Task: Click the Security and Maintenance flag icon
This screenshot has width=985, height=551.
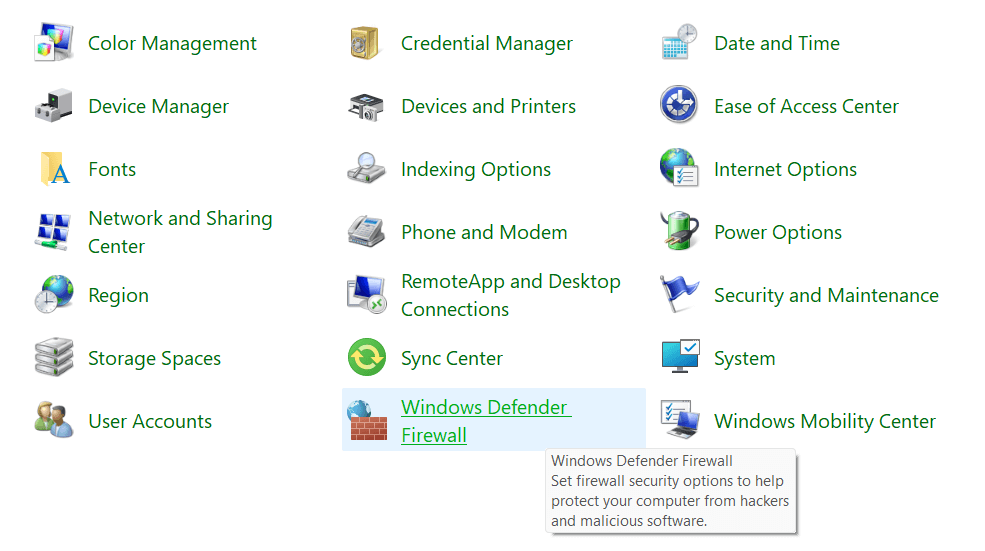Action: click(679, 293)
